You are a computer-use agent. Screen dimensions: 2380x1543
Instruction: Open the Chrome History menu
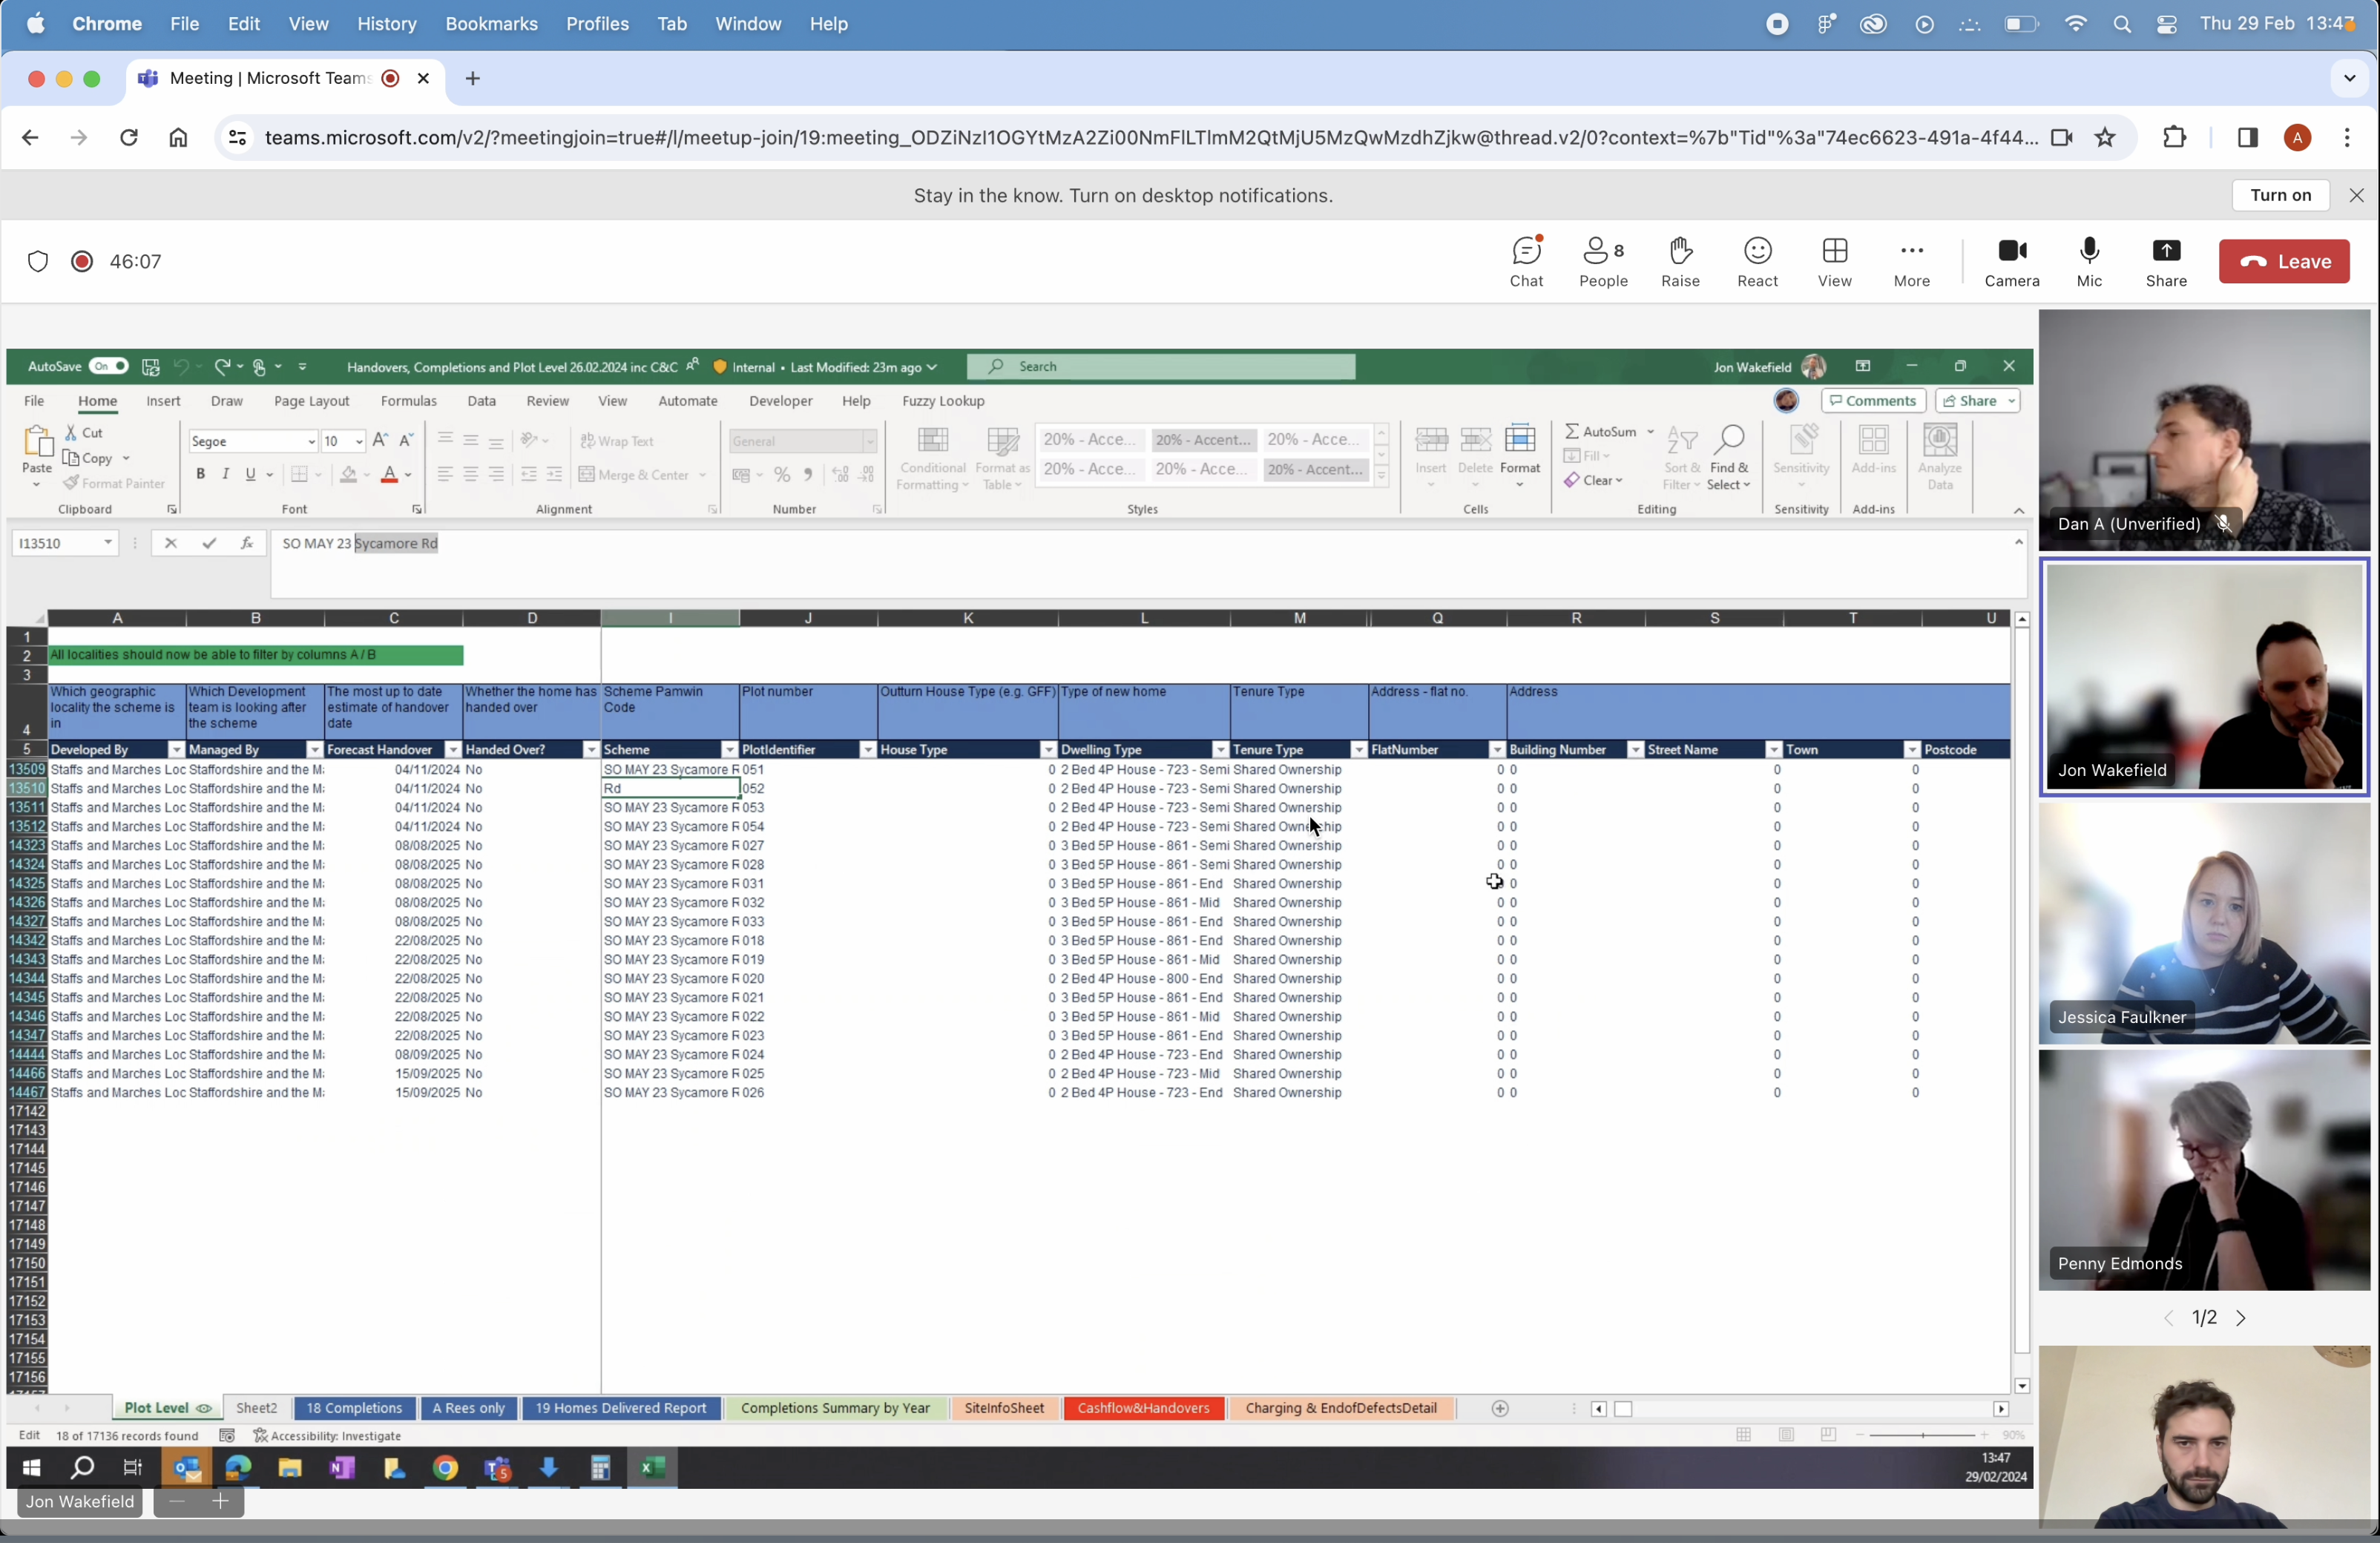tap(386, 24)
